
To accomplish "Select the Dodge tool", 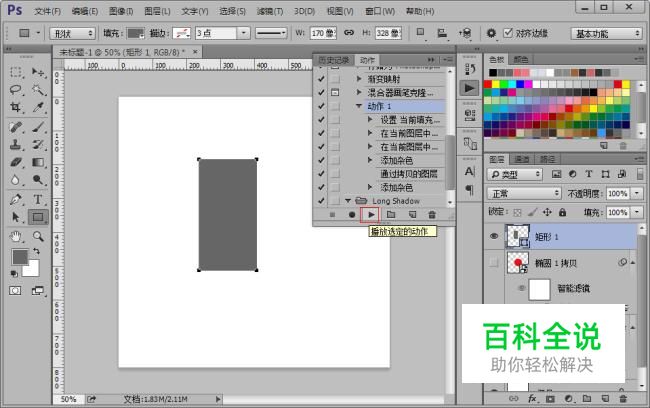I will point(38,180).
